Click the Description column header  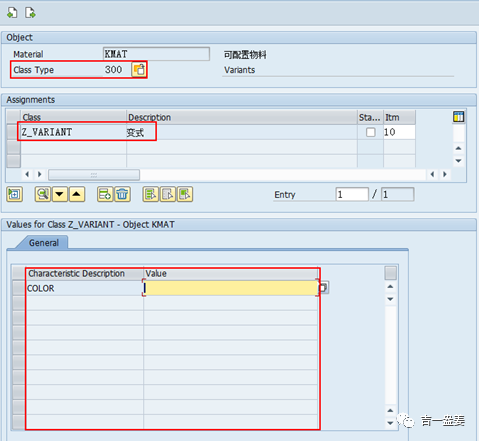click(x=242, y=117)
